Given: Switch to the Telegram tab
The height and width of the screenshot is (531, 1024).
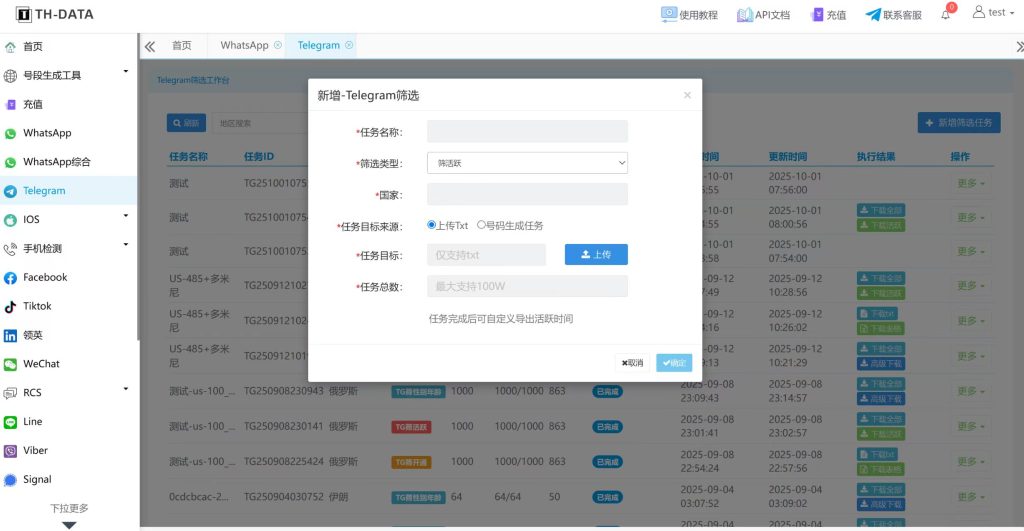Looking at the screenshot, I should click(319, 45).
